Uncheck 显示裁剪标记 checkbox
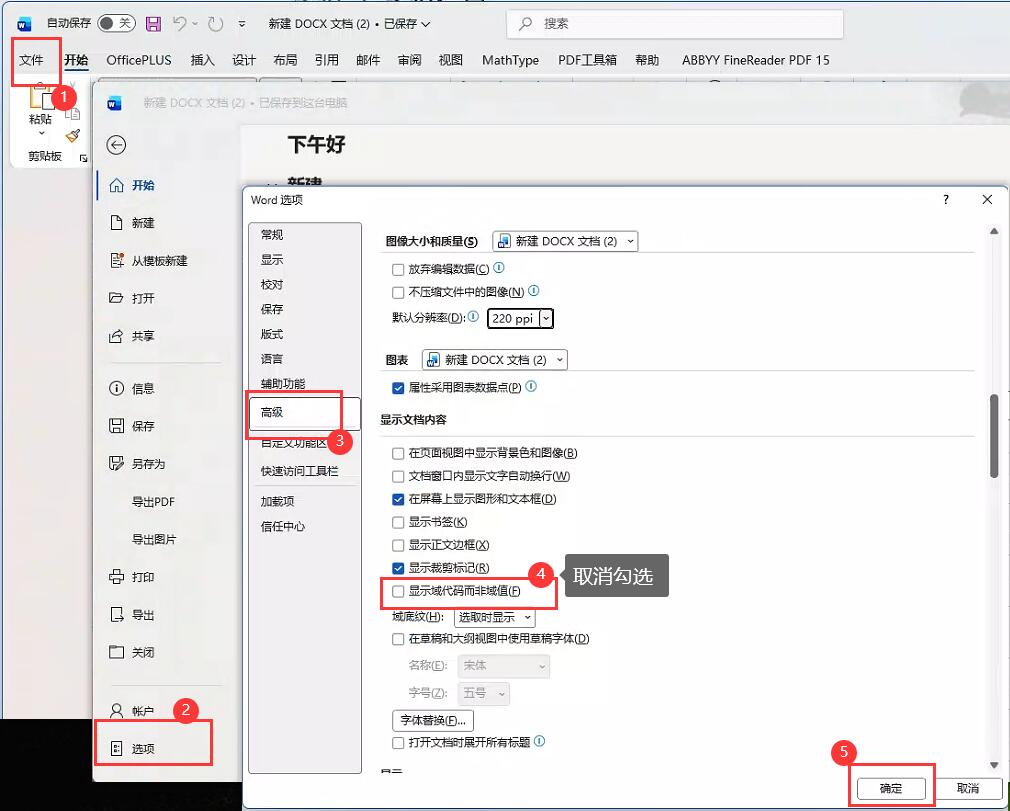Image resolution: width=1010 pixels, height=811 pixels. (x=399, y=568)
